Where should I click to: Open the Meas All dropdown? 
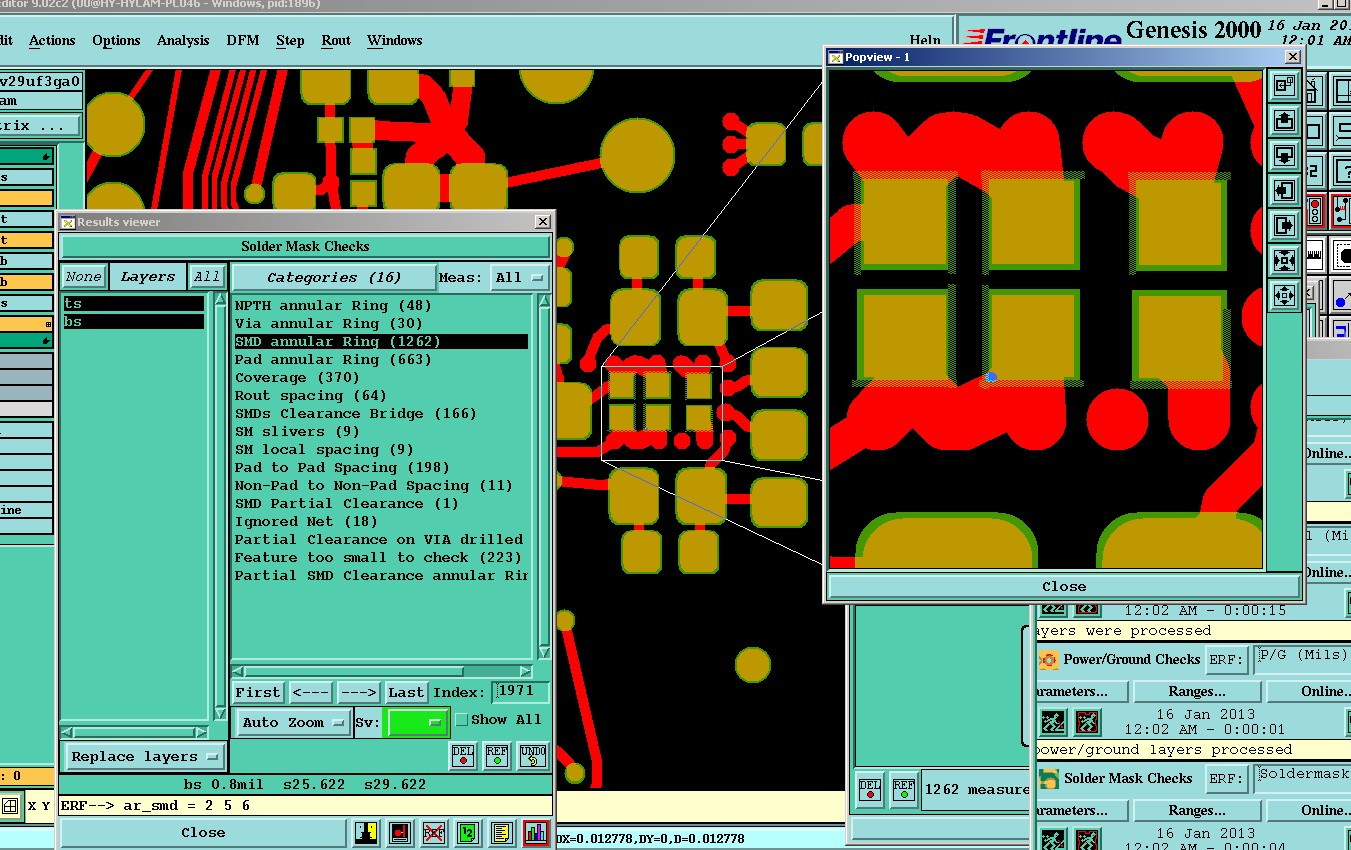click(519, 277)
